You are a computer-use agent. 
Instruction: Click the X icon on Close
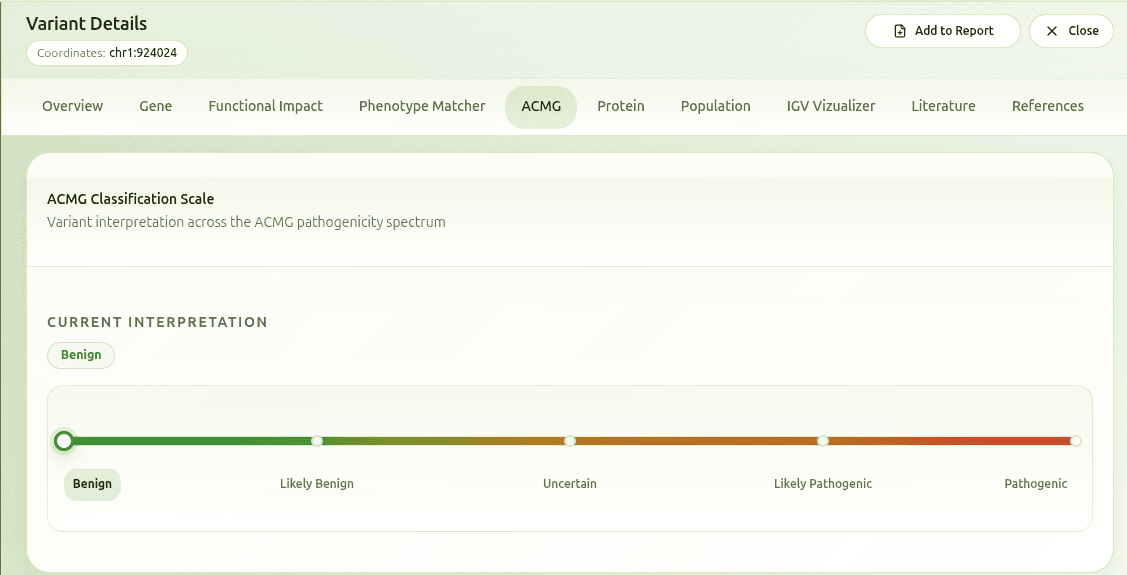point(1052,31)
